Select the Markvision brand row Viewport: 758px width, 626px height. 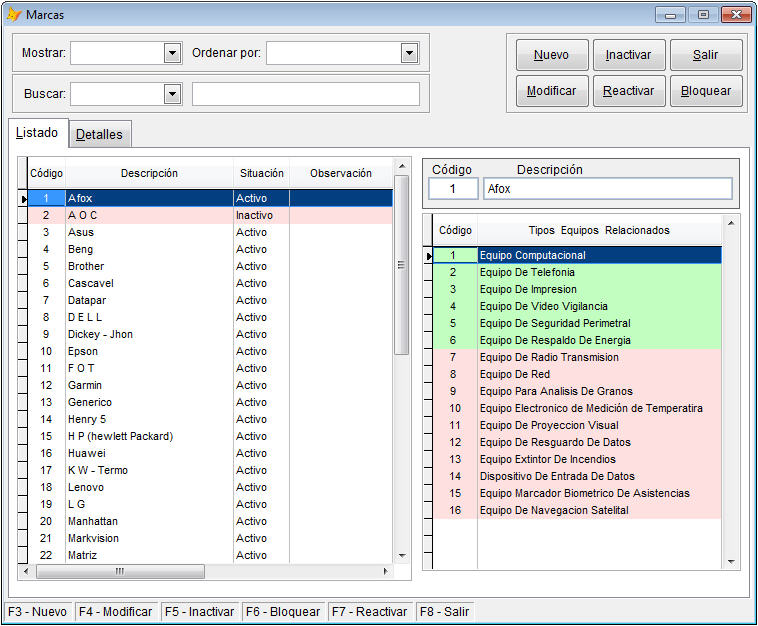[210, 538]
